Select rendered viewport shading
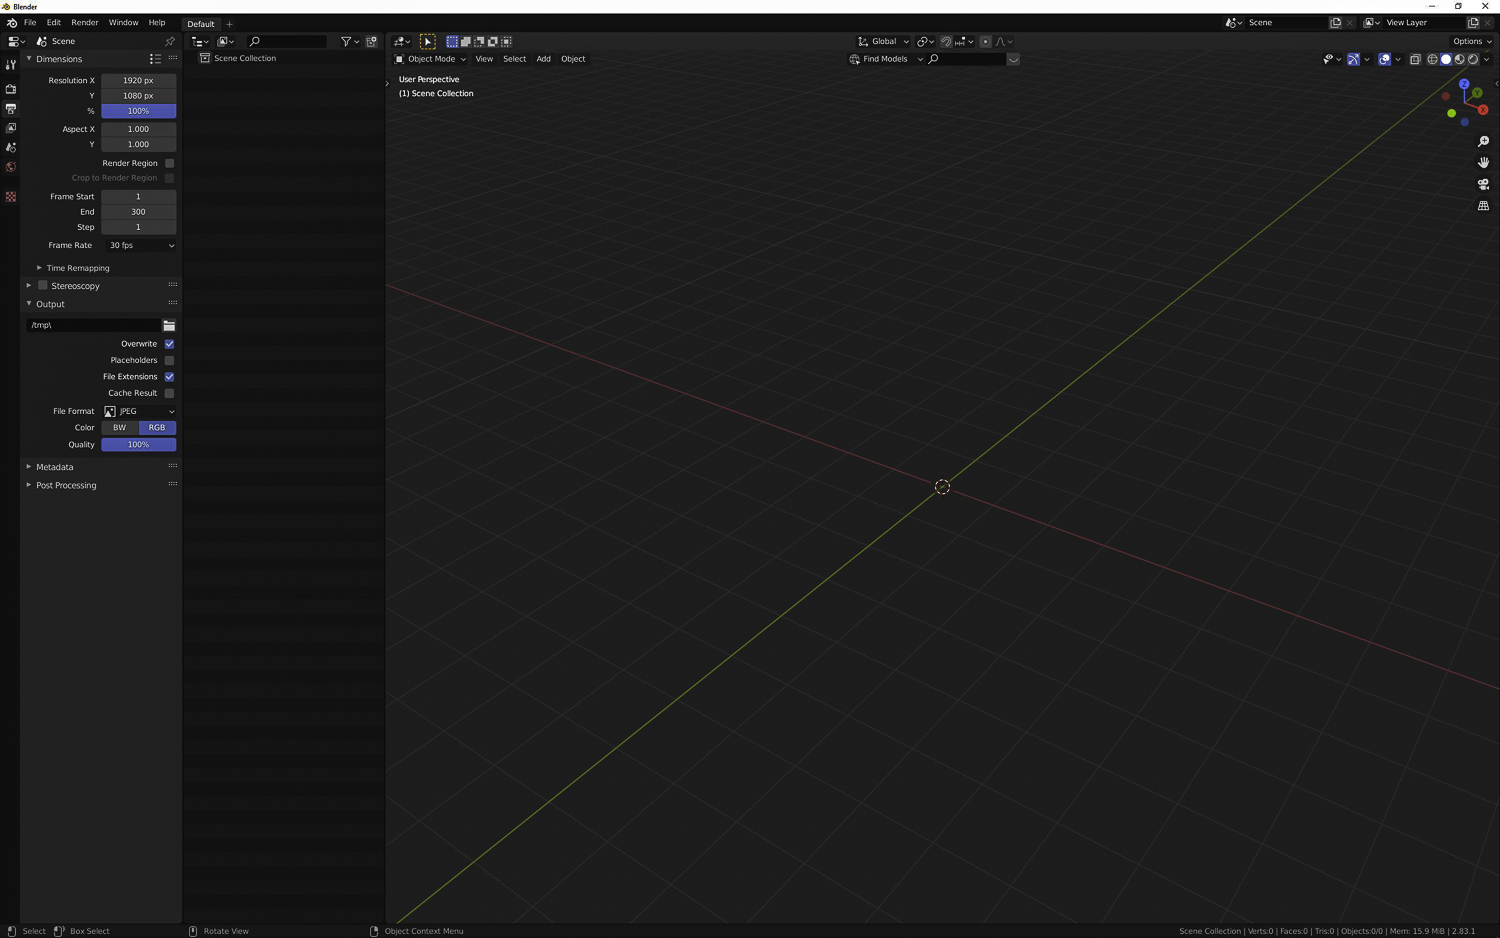Screen dimensions: 1500x938 (1473, 59)
